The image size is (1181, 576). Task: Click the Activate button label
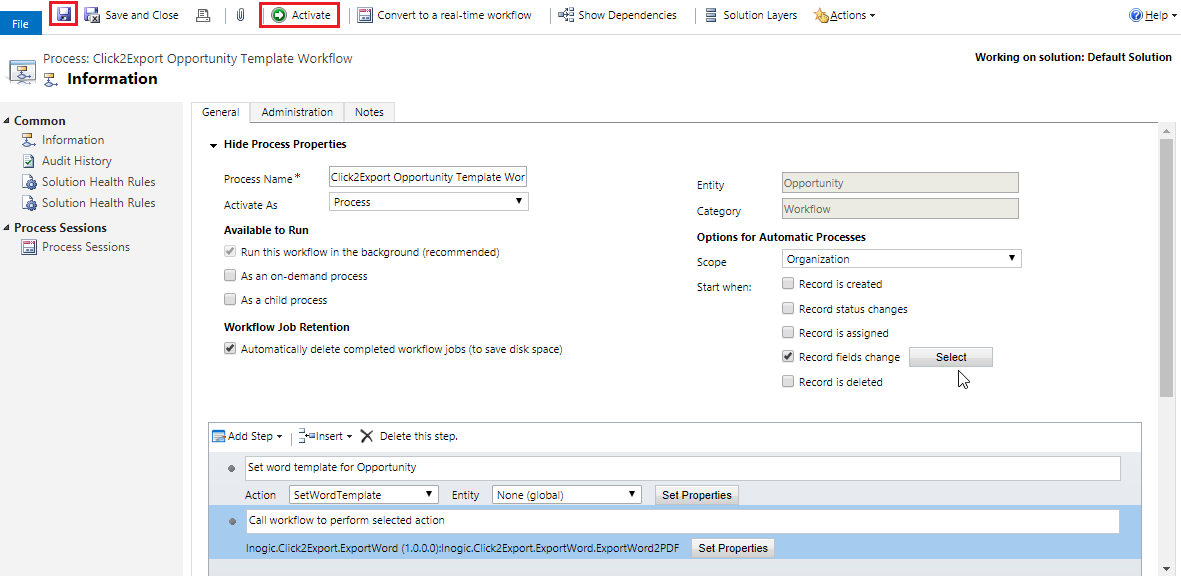pos(311,15)
